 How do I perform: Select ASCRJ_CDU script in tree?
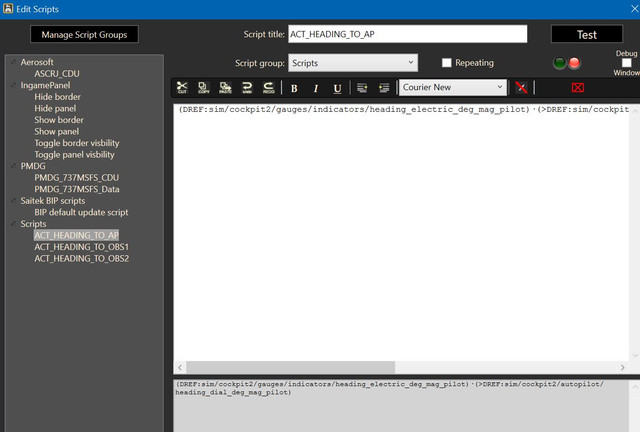57,73
